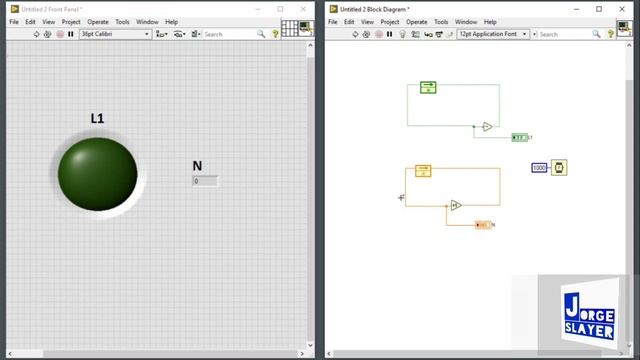Open Project menu in Front Panel
The width and height of the screenshot is (640, 360).
[71, 22]
